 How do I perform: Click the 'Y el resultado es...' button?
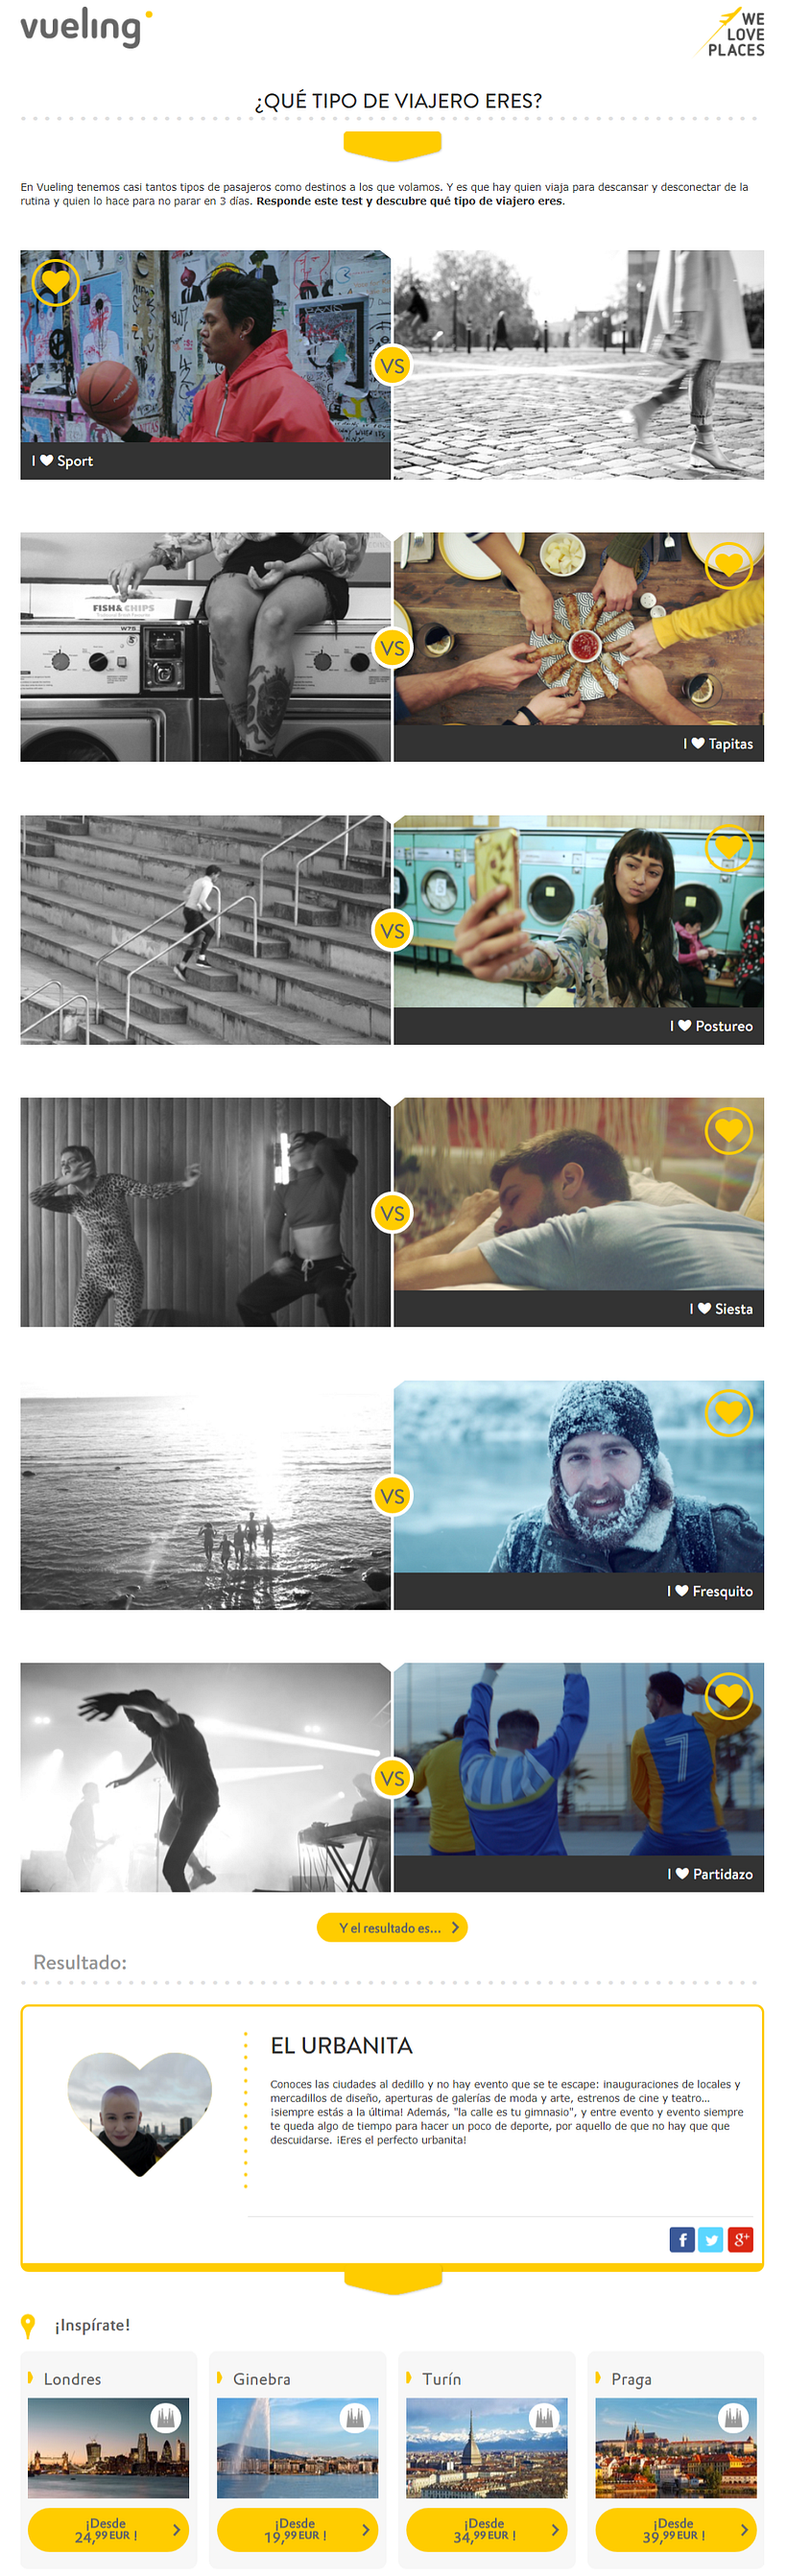tap(392, 1927)
